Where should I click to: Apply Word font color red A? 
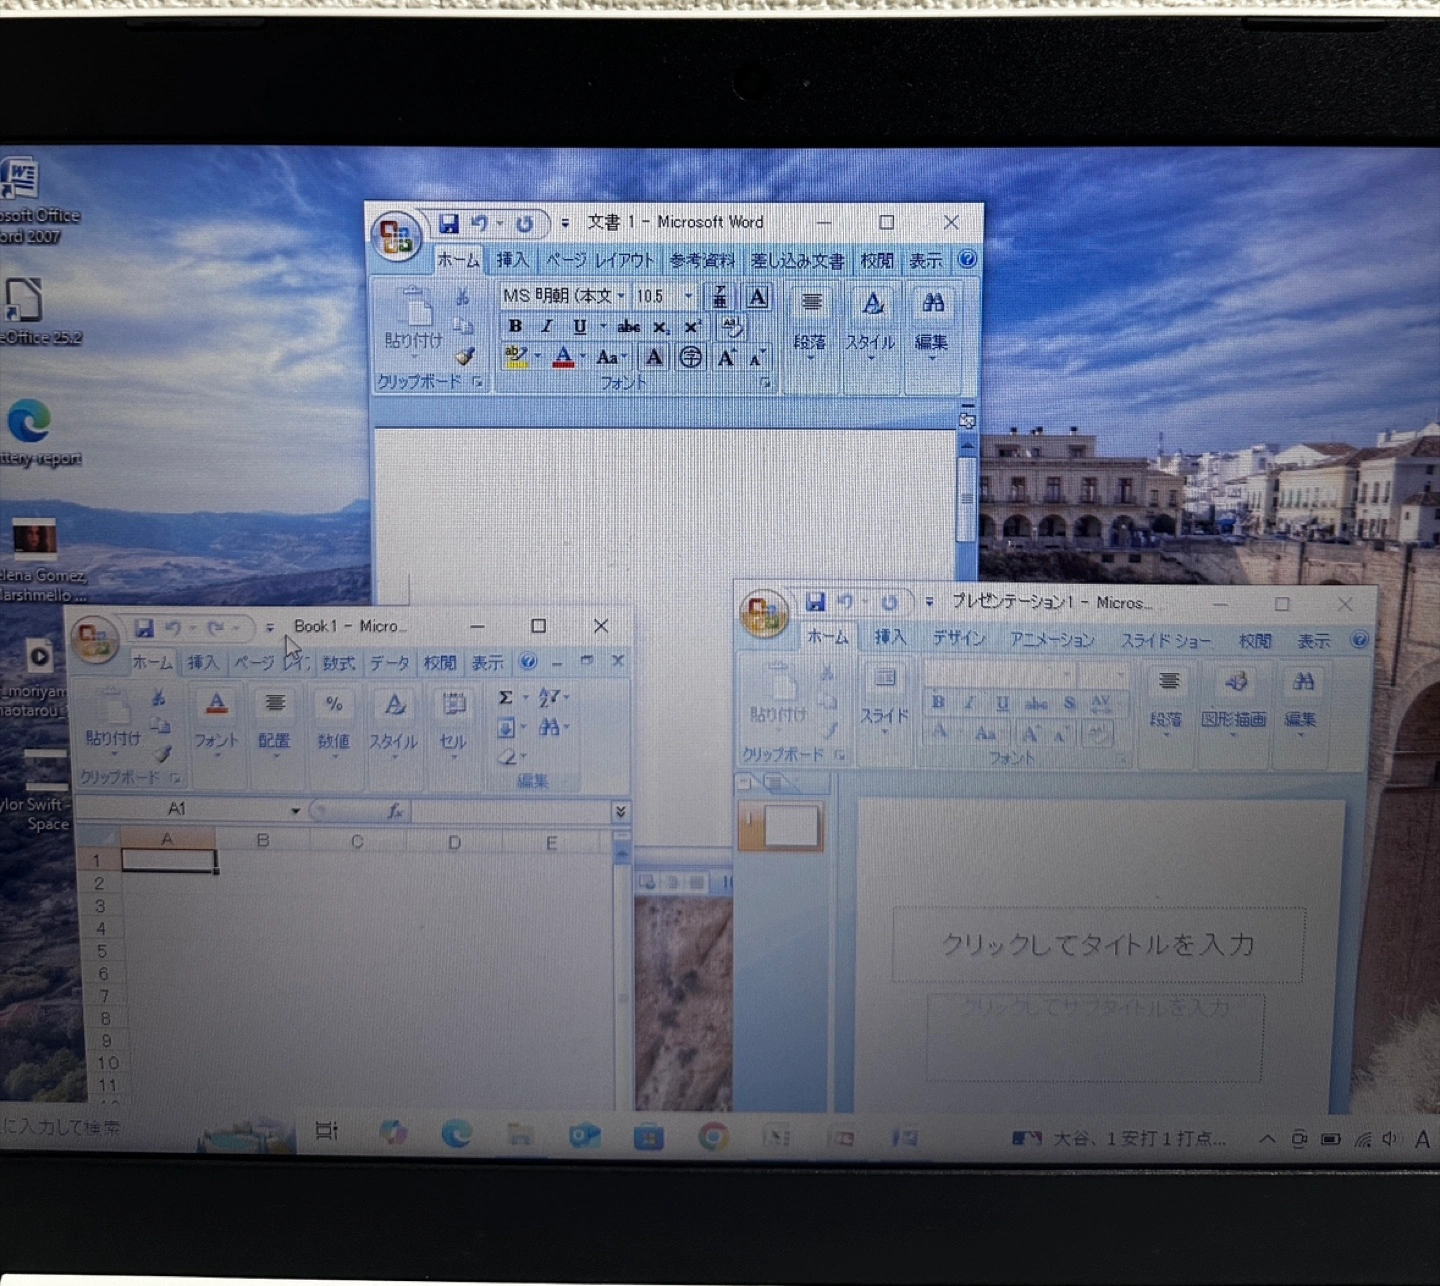(563, 357)
